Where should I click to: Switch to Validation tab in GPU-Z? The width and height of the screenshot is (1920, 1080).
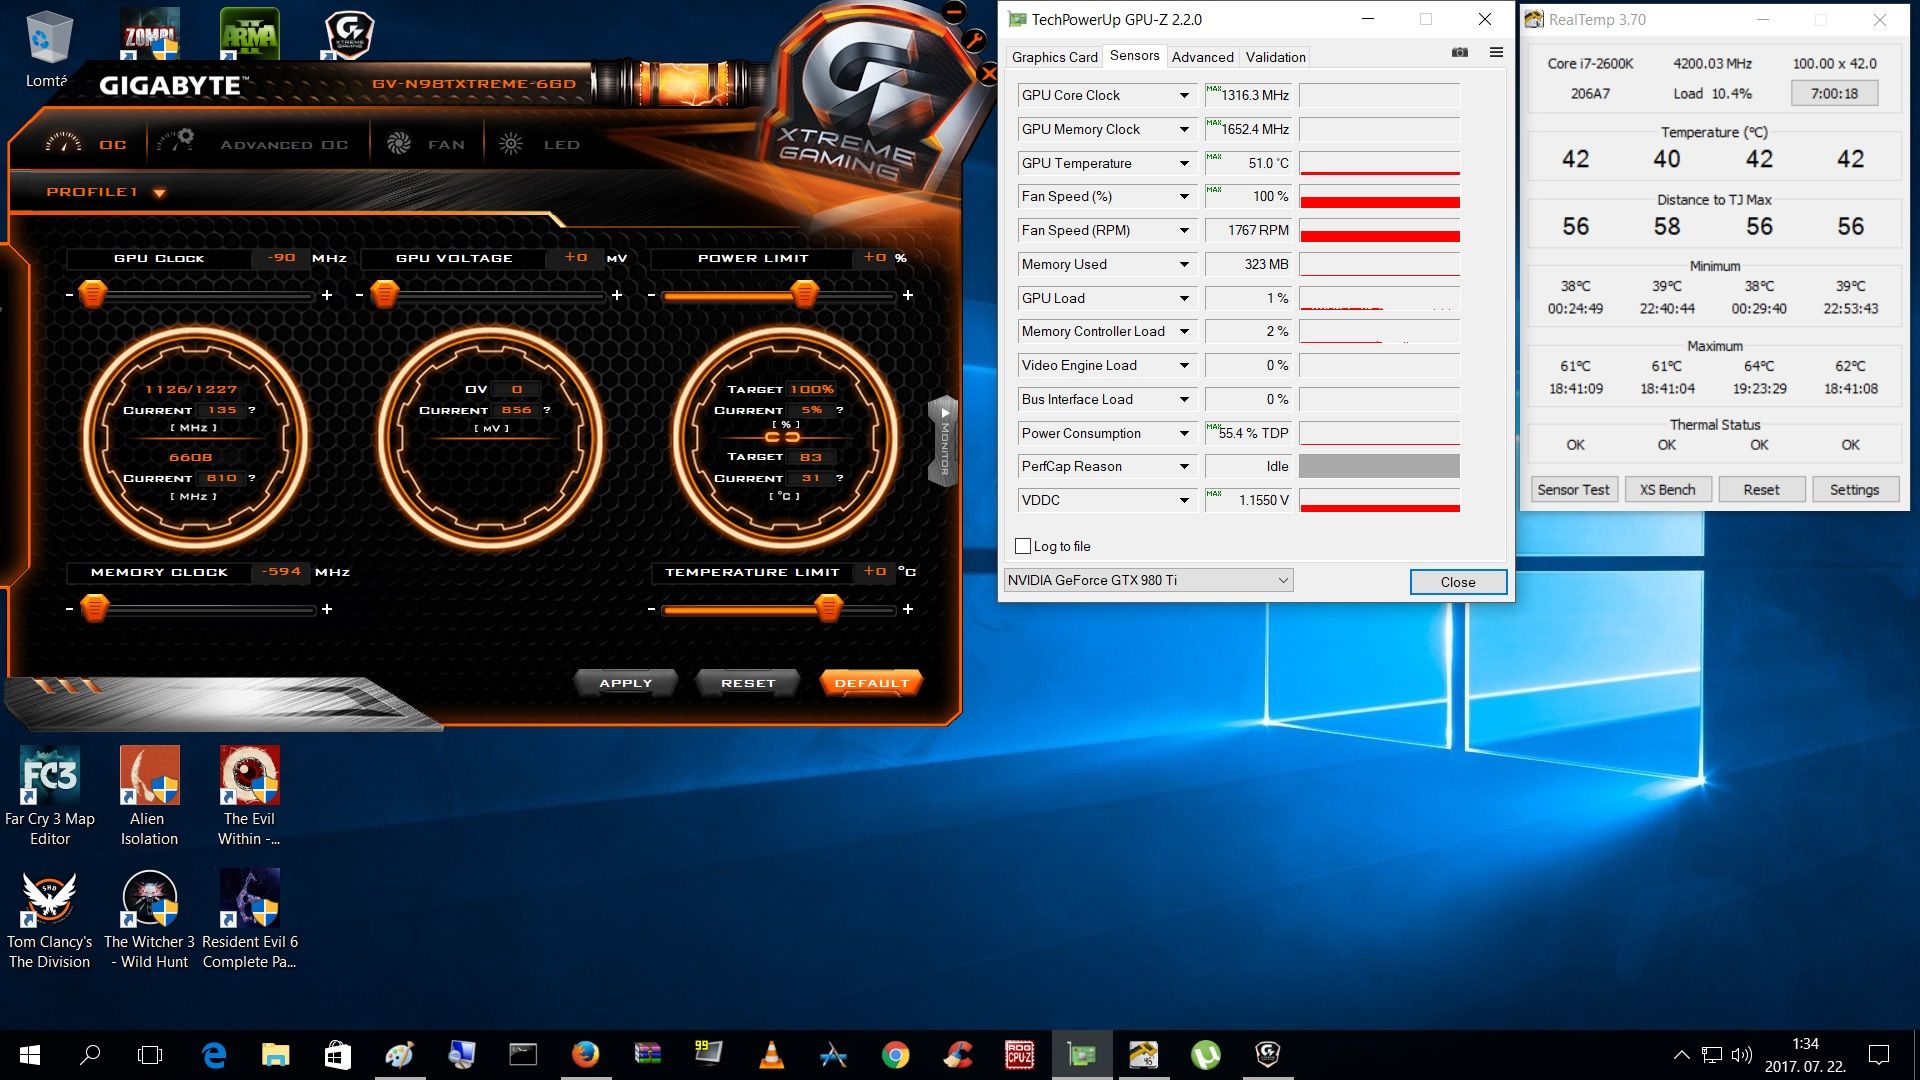pos(1275,57)
